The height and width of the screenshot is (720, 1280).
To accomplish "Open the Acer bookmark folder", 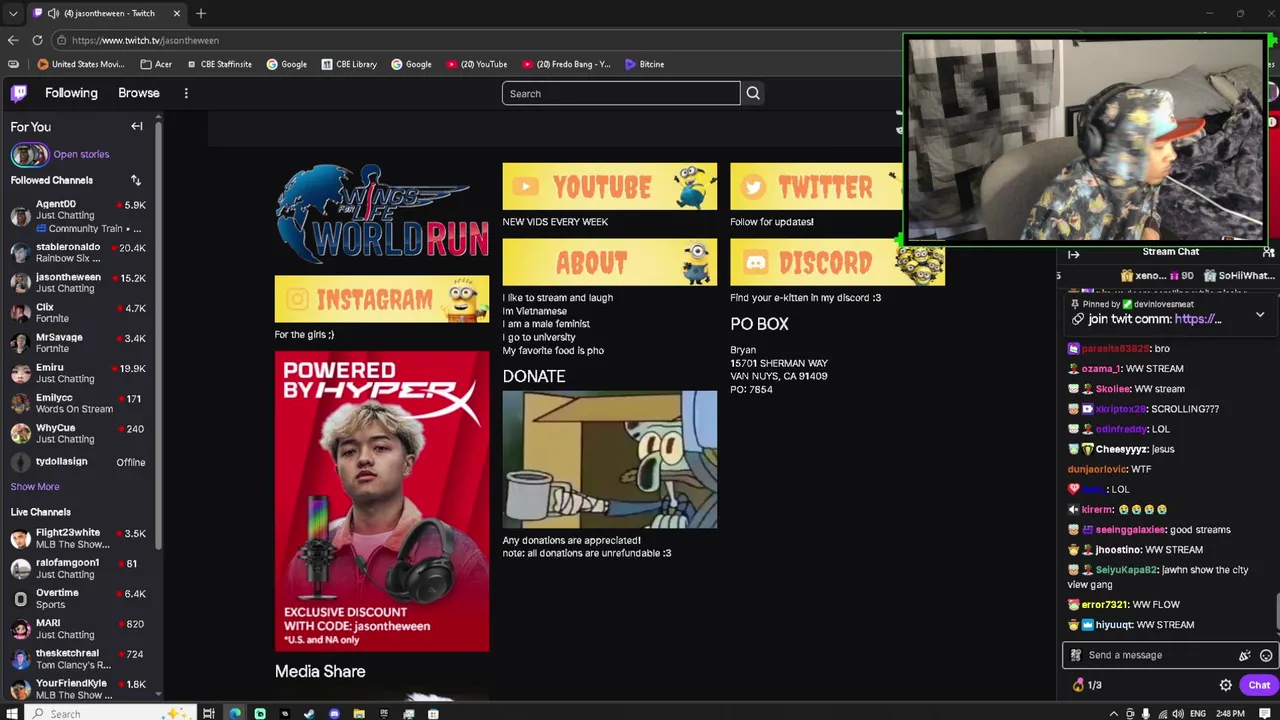I will pos(156,64).
